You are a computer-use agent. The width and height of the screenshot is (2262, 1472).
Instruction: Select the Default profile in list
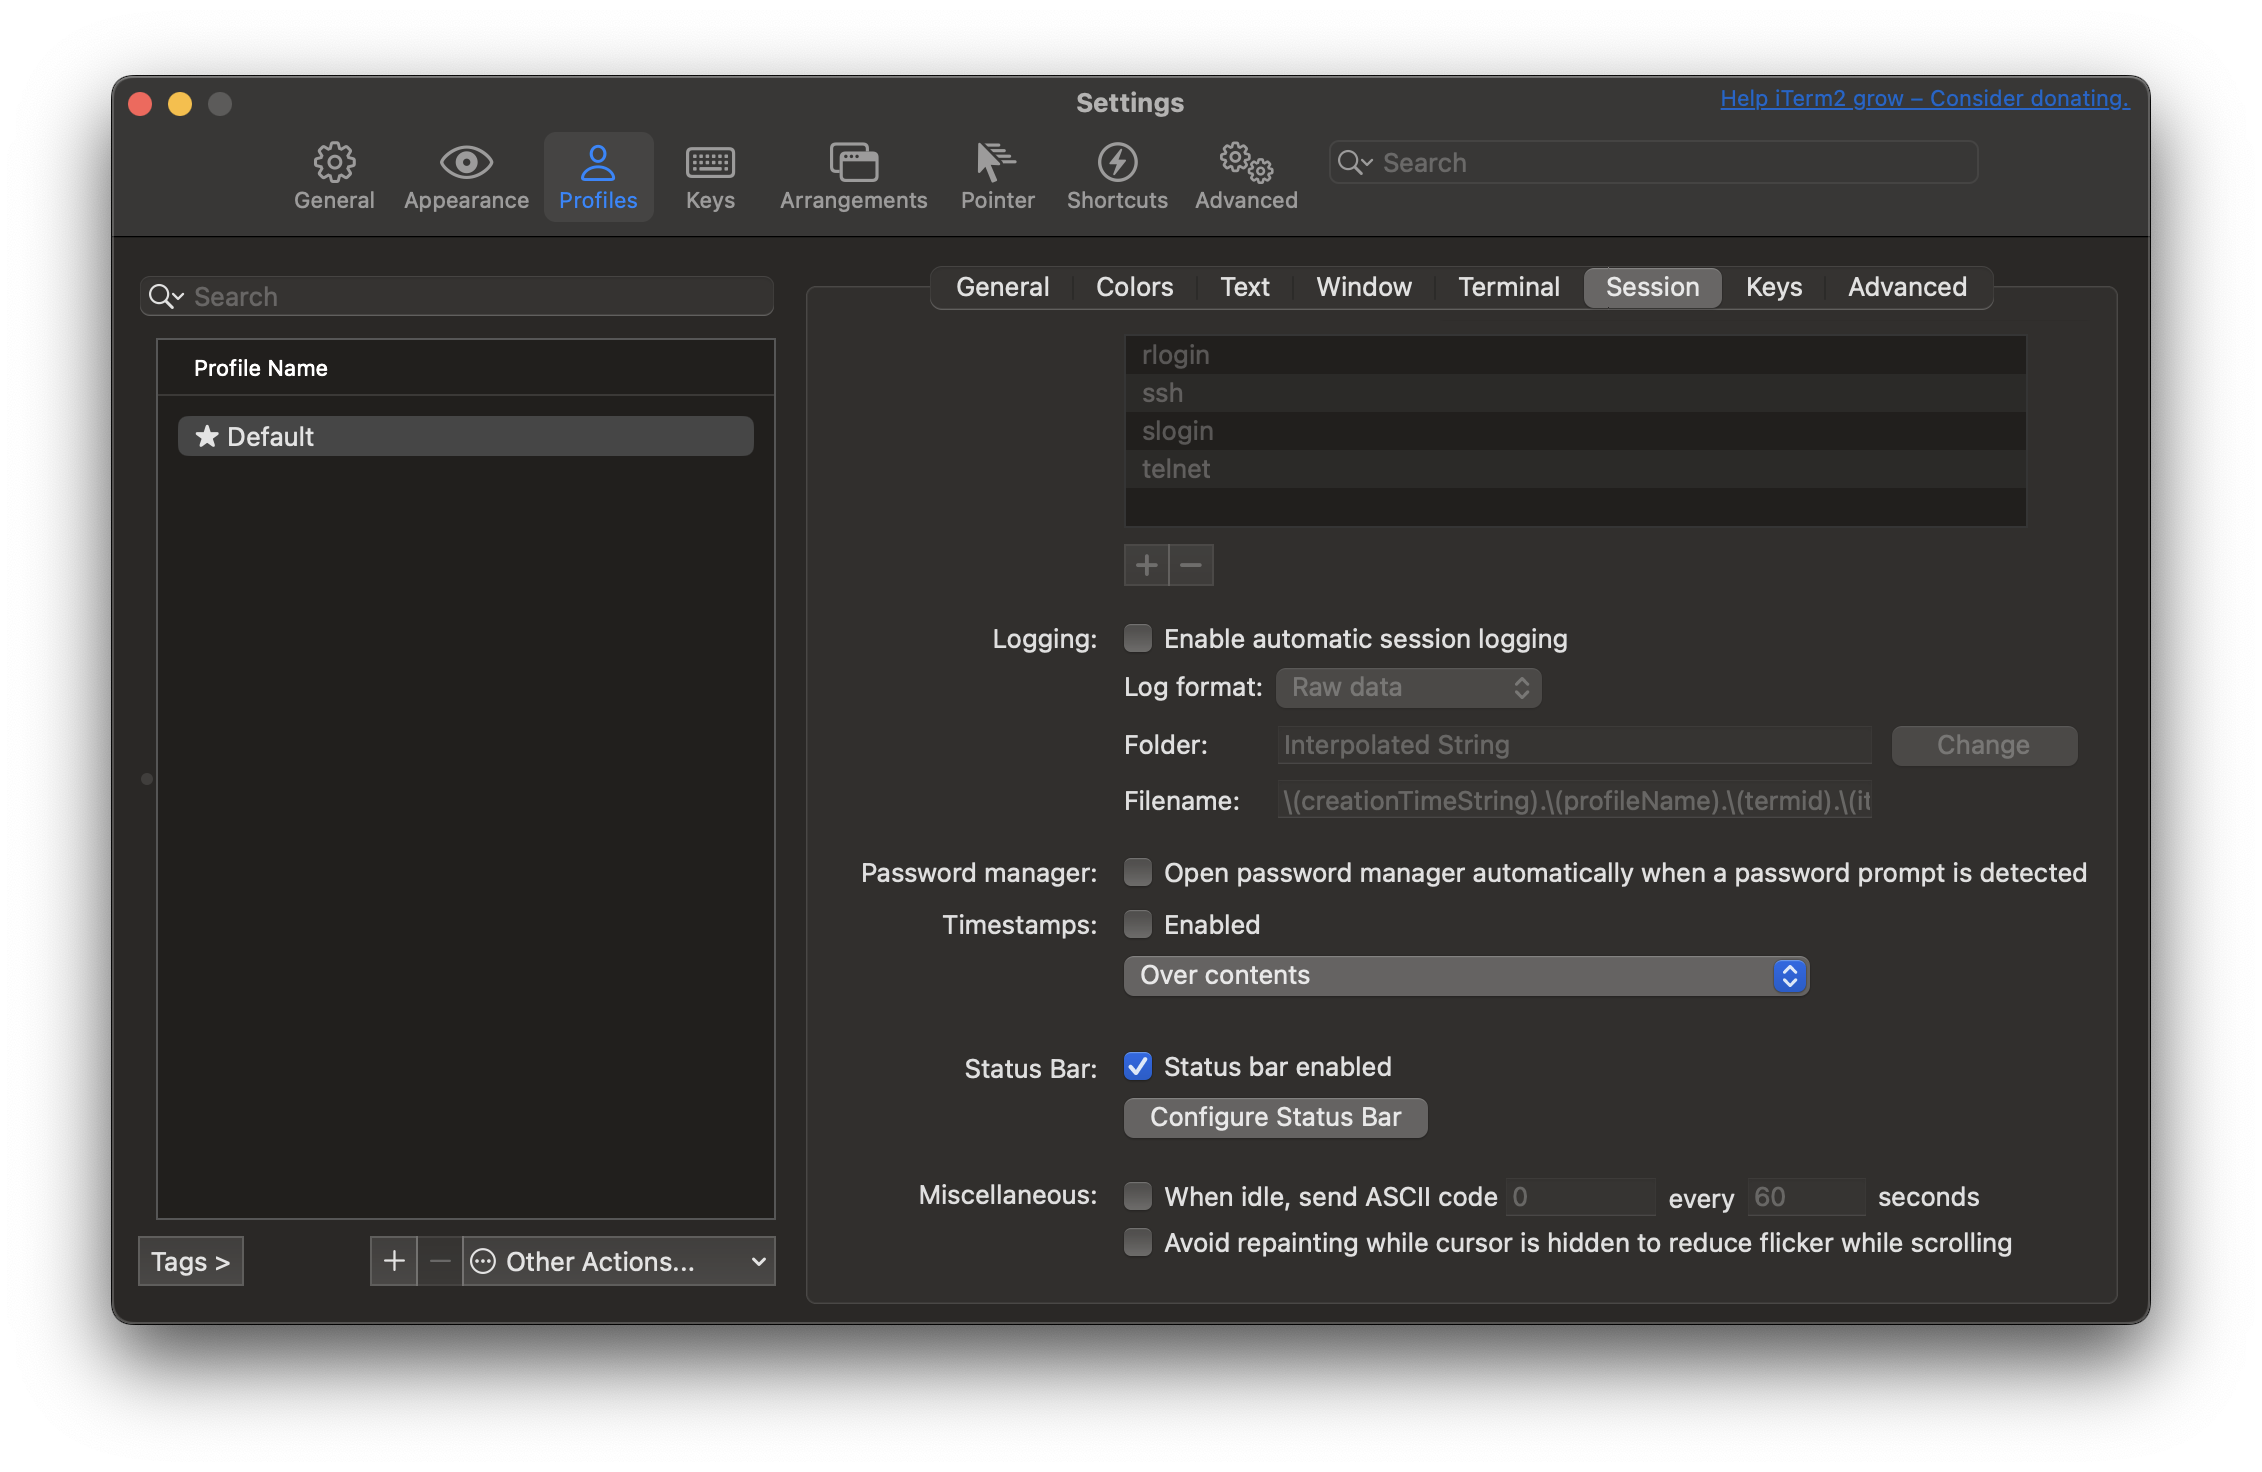point(465,436)
